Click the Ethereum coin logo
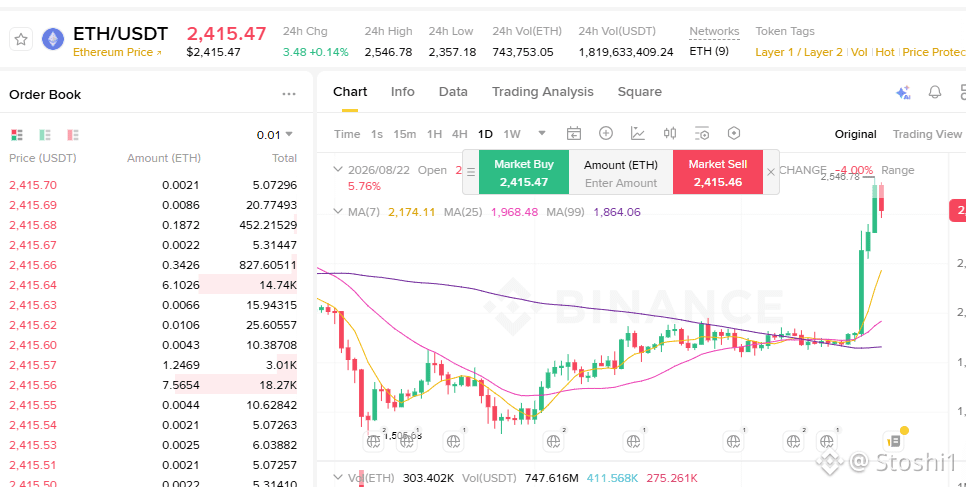The width and height of the screenshot is (966, 487). [53, 39]
